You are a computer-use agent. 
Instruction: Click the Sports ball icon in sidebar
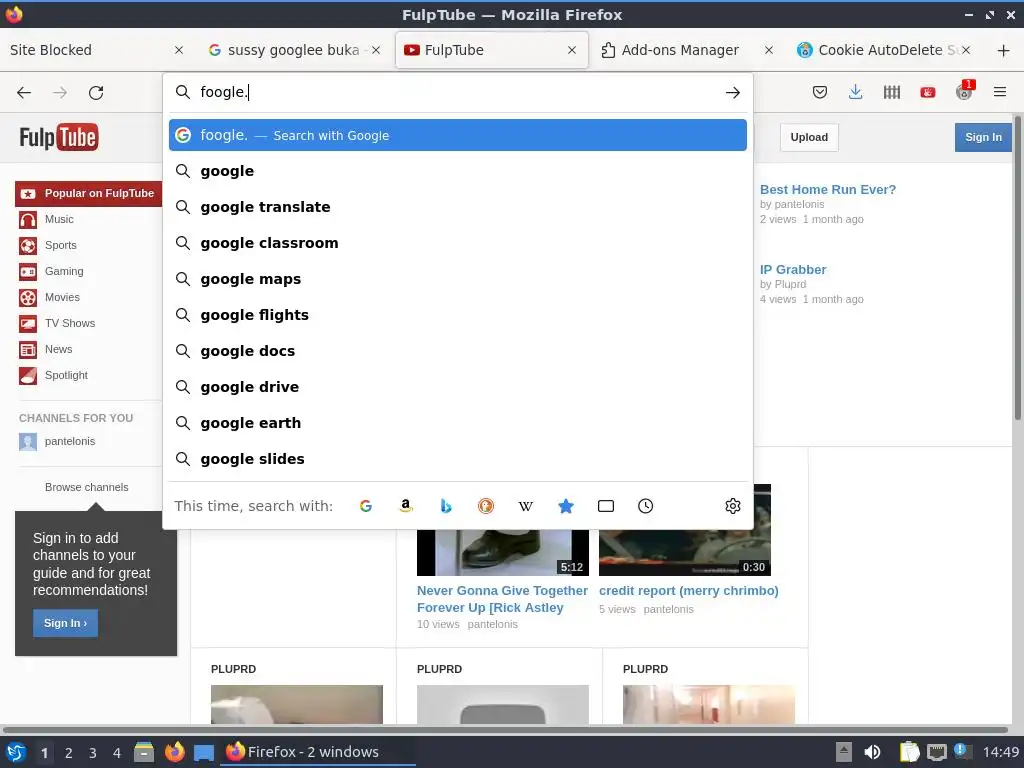coord(28,246)
